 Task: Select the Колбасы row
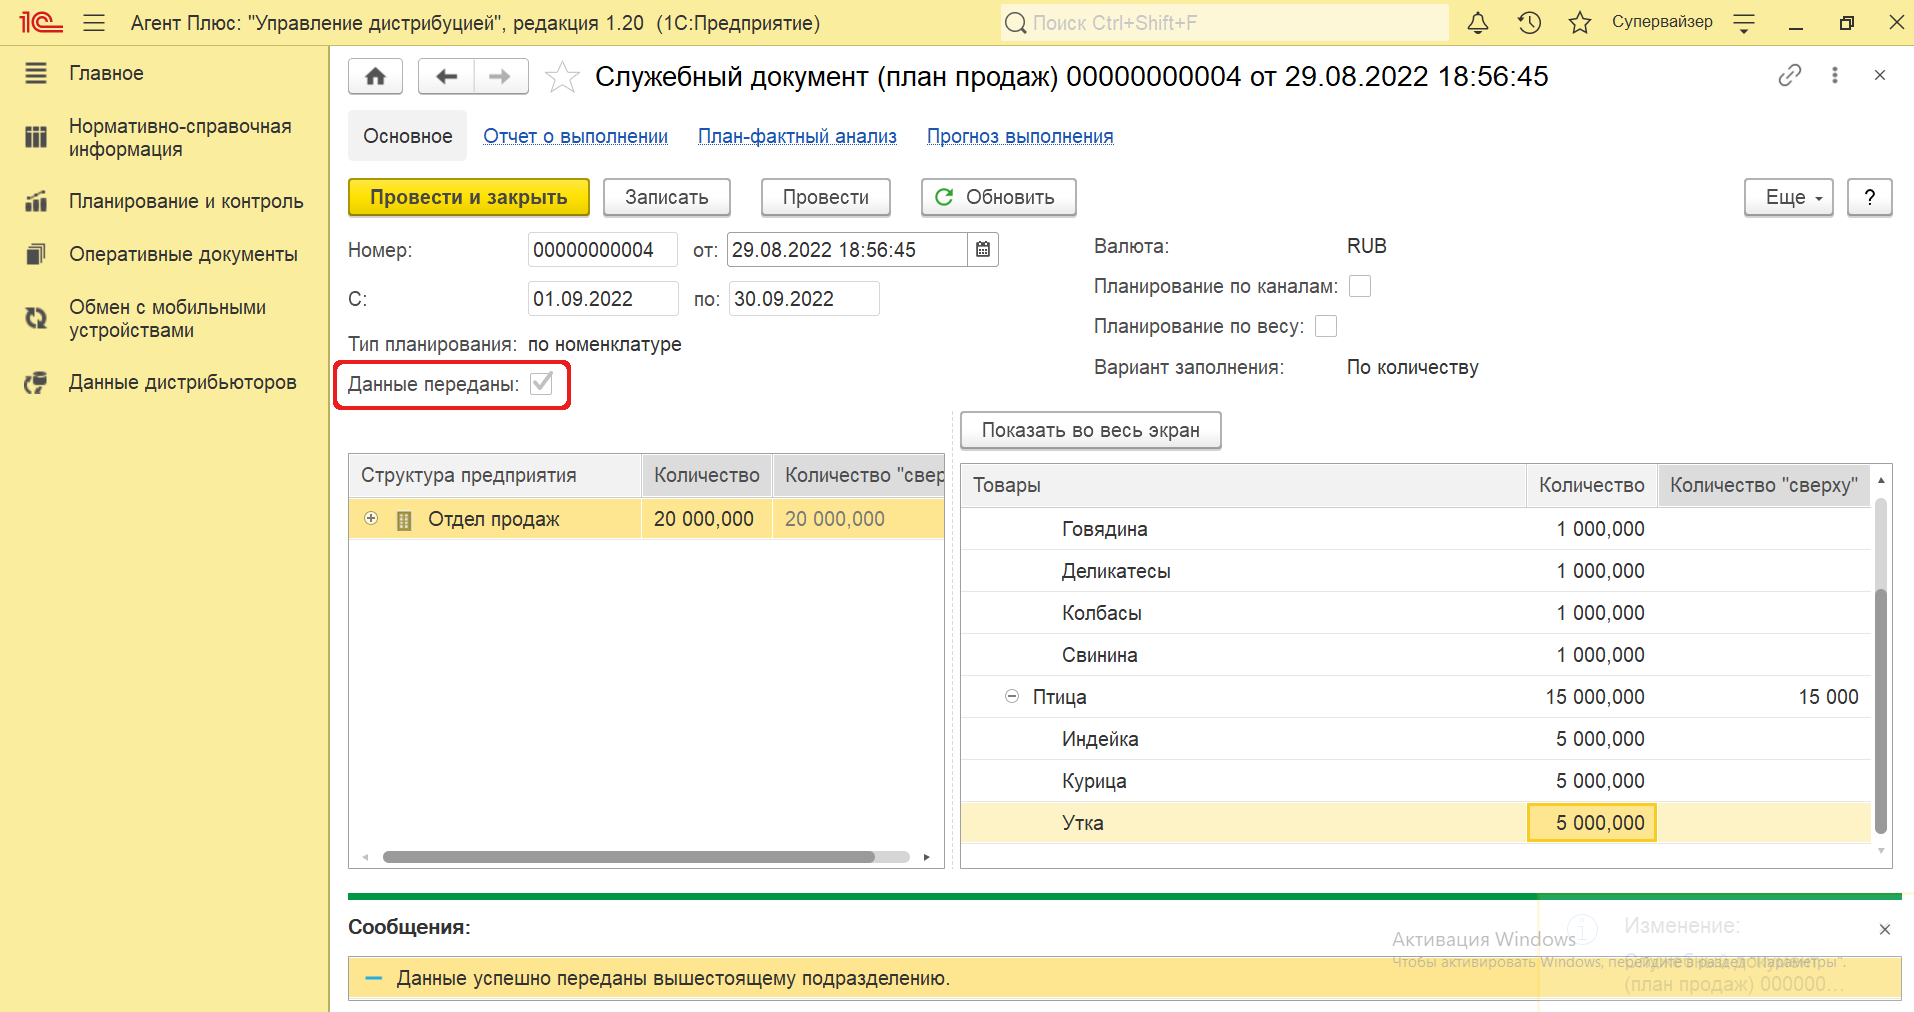coord(1416,613)
